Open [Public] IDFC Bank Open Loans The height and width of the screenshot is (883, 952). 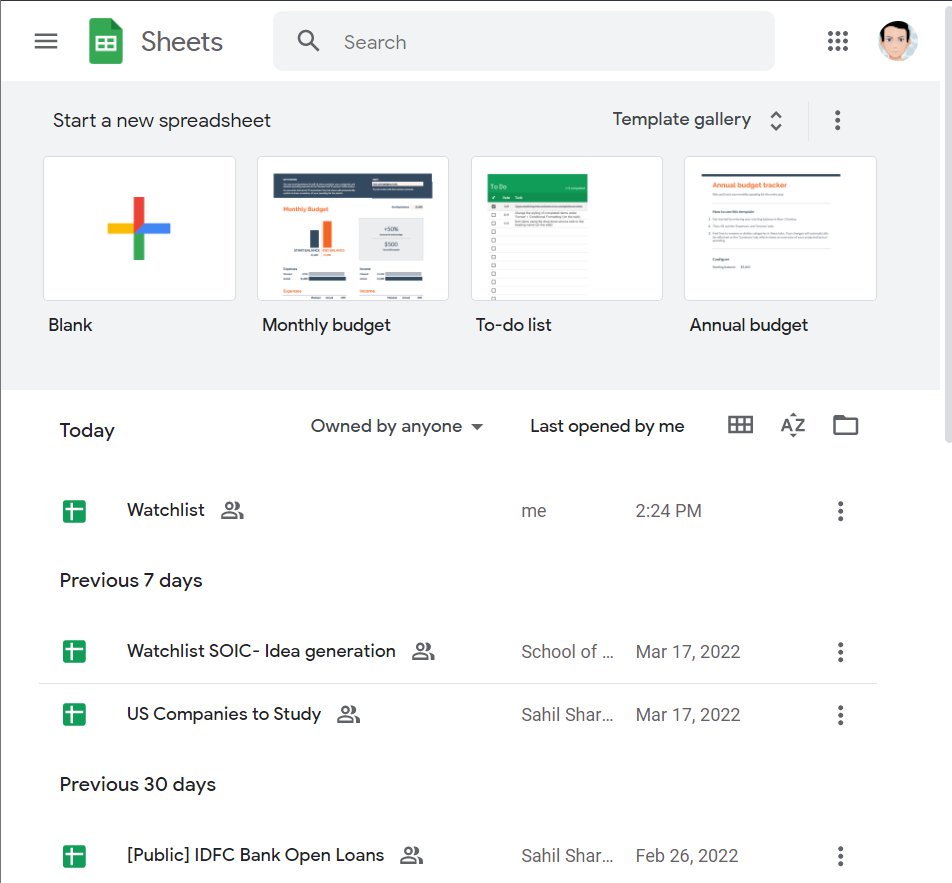click(x=255, y=855)
